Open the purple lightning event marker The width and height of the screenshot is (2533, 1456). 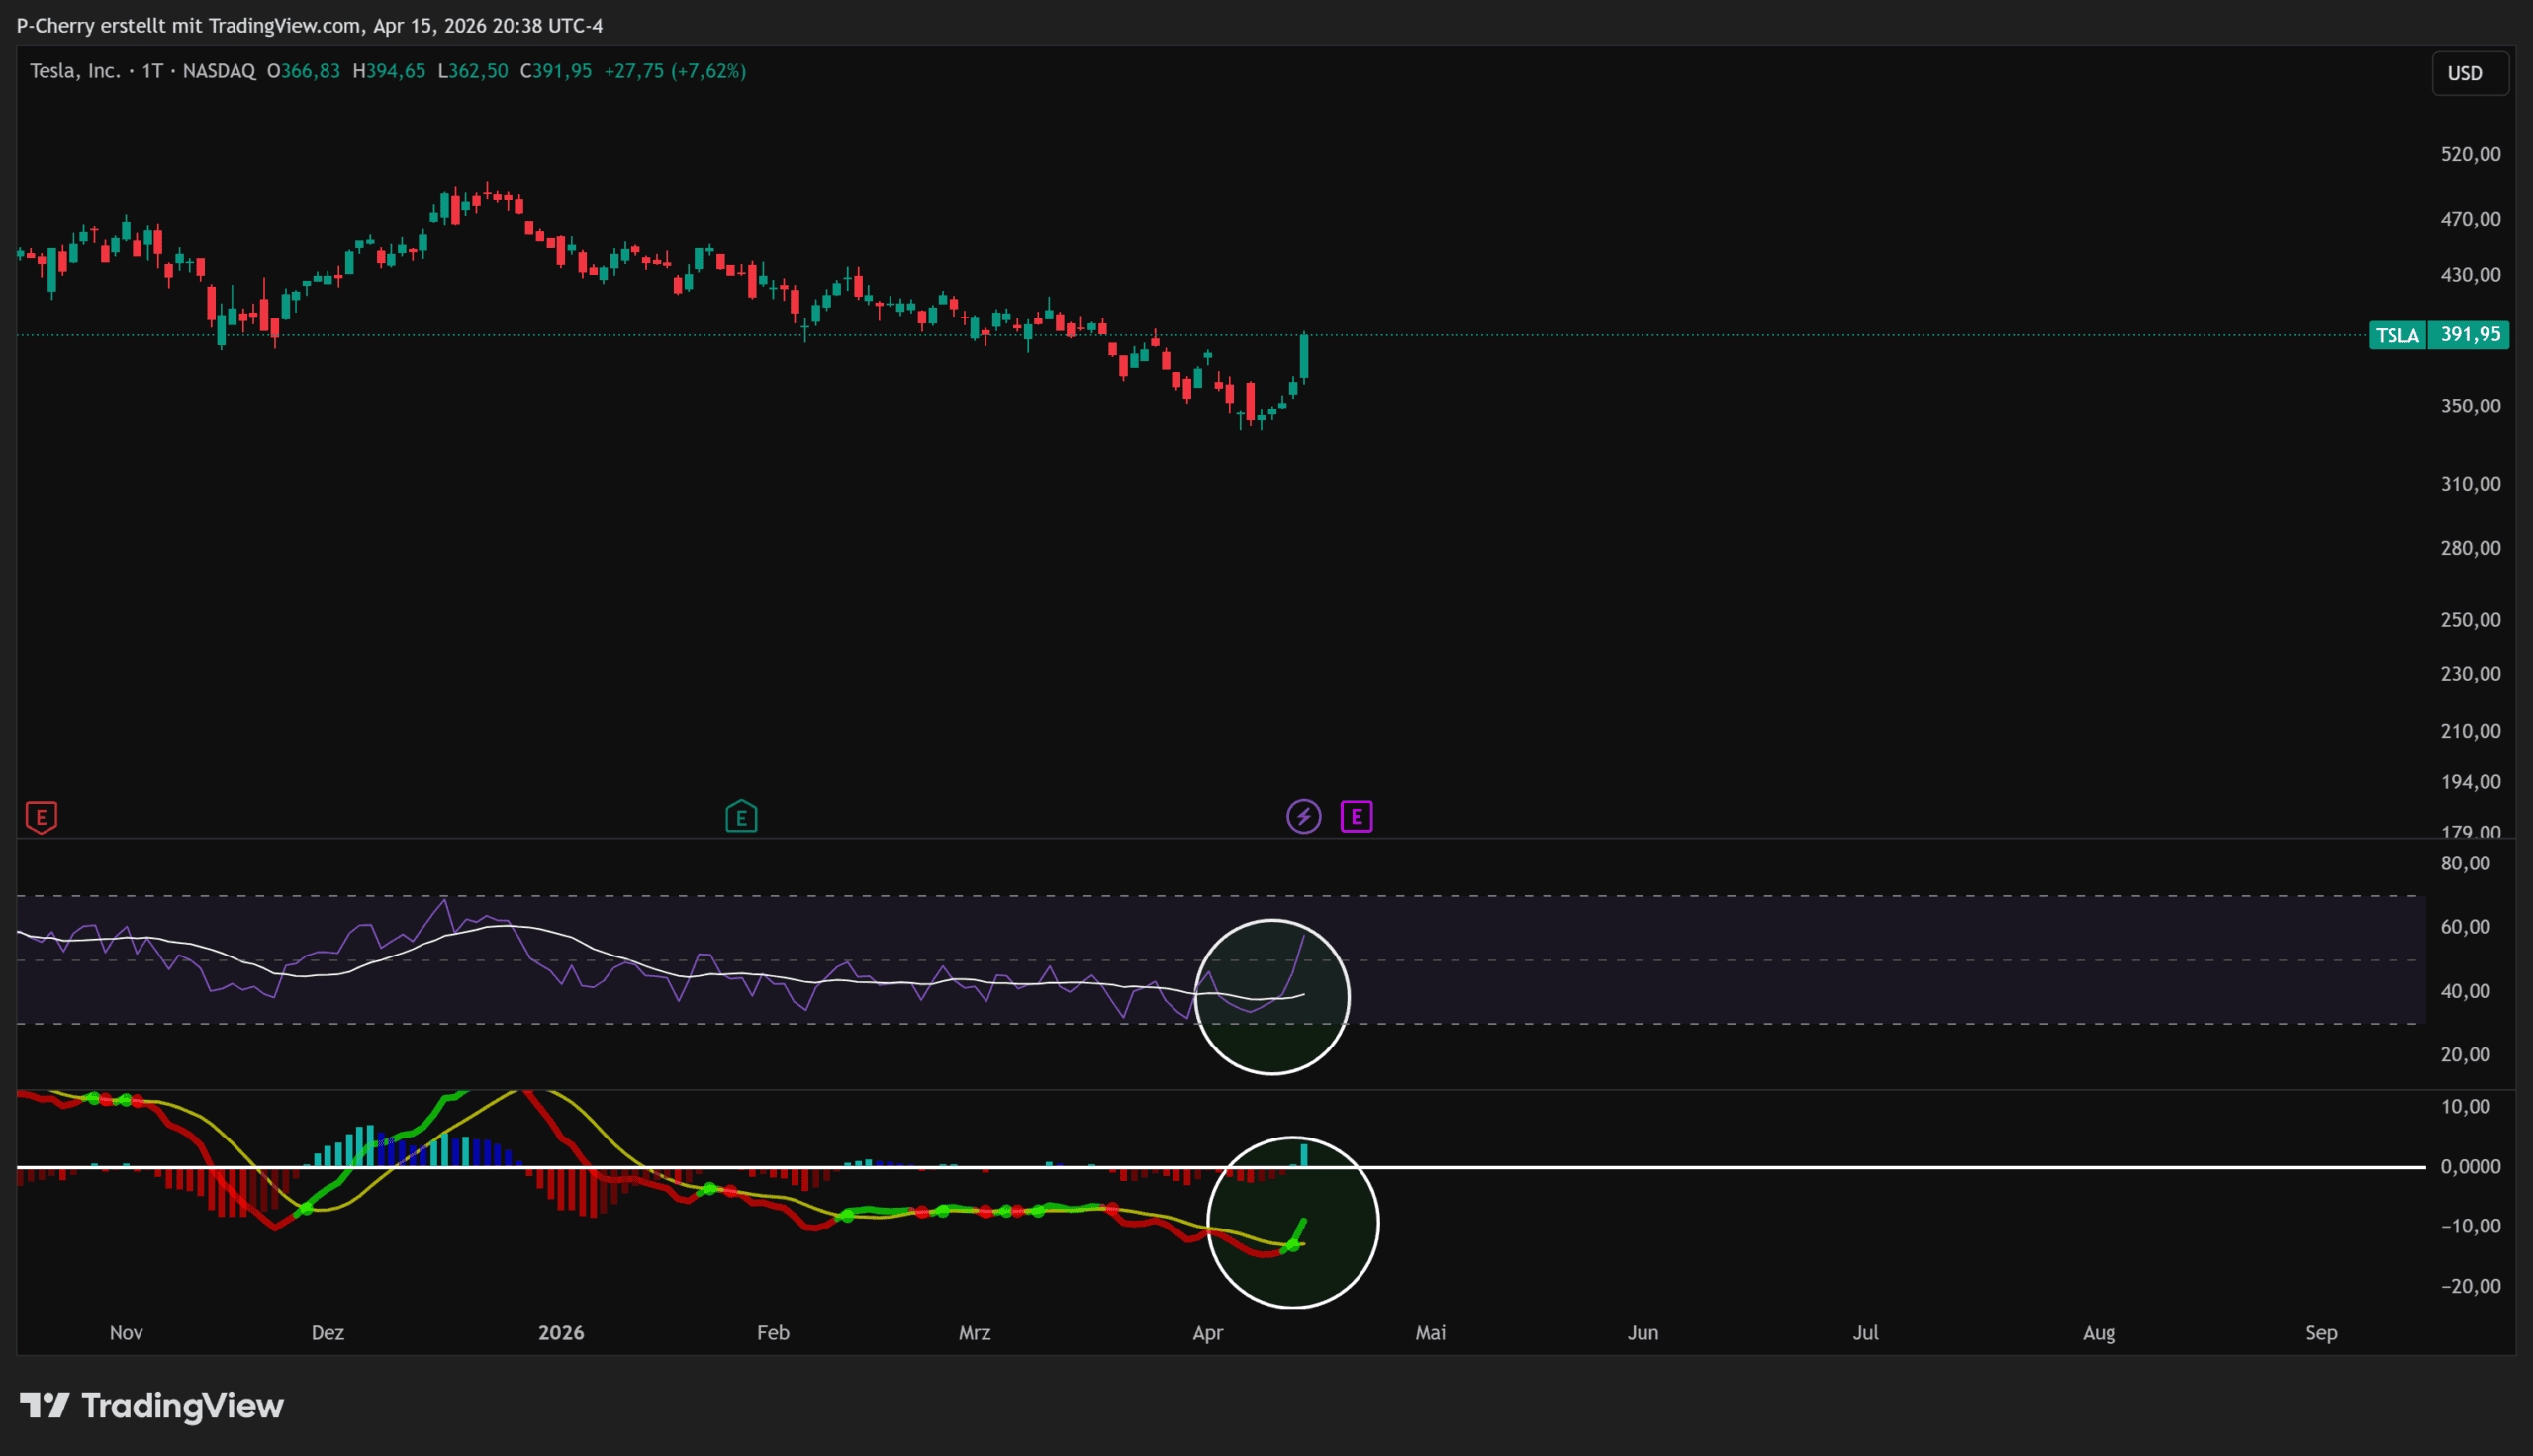1303,817
